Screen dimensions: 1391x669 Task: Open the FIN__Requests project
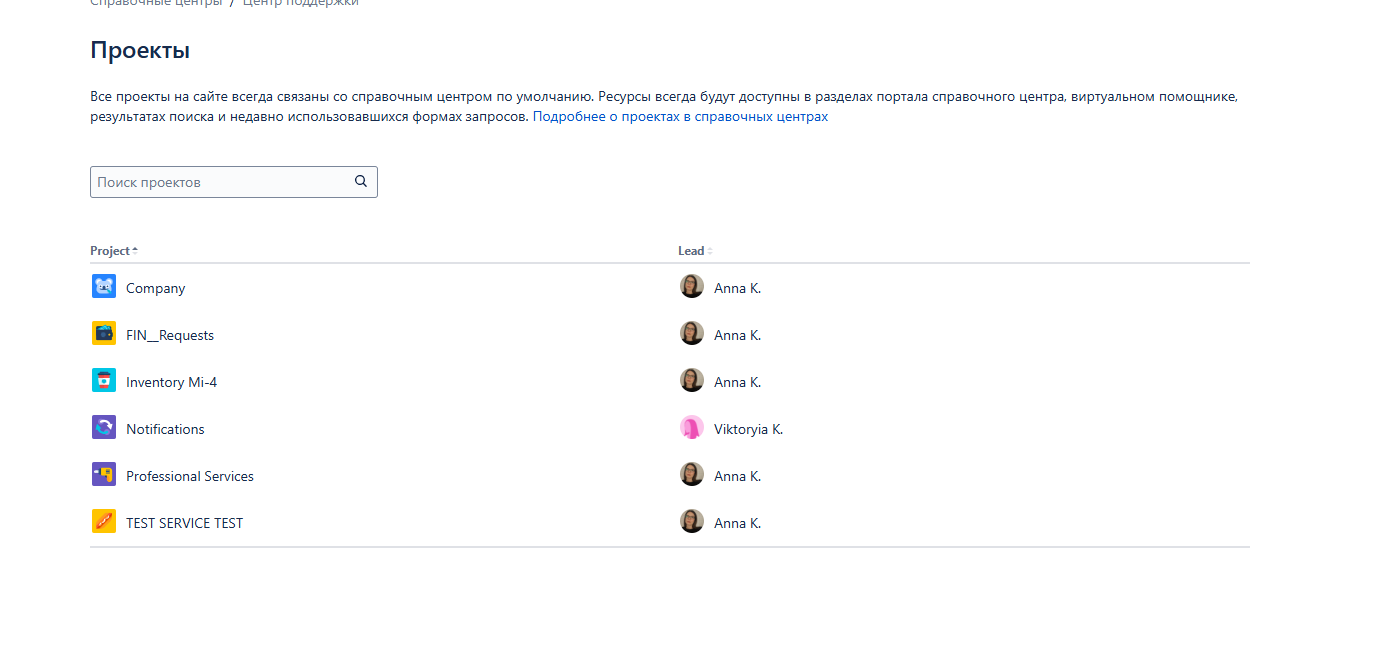(170, 335)
